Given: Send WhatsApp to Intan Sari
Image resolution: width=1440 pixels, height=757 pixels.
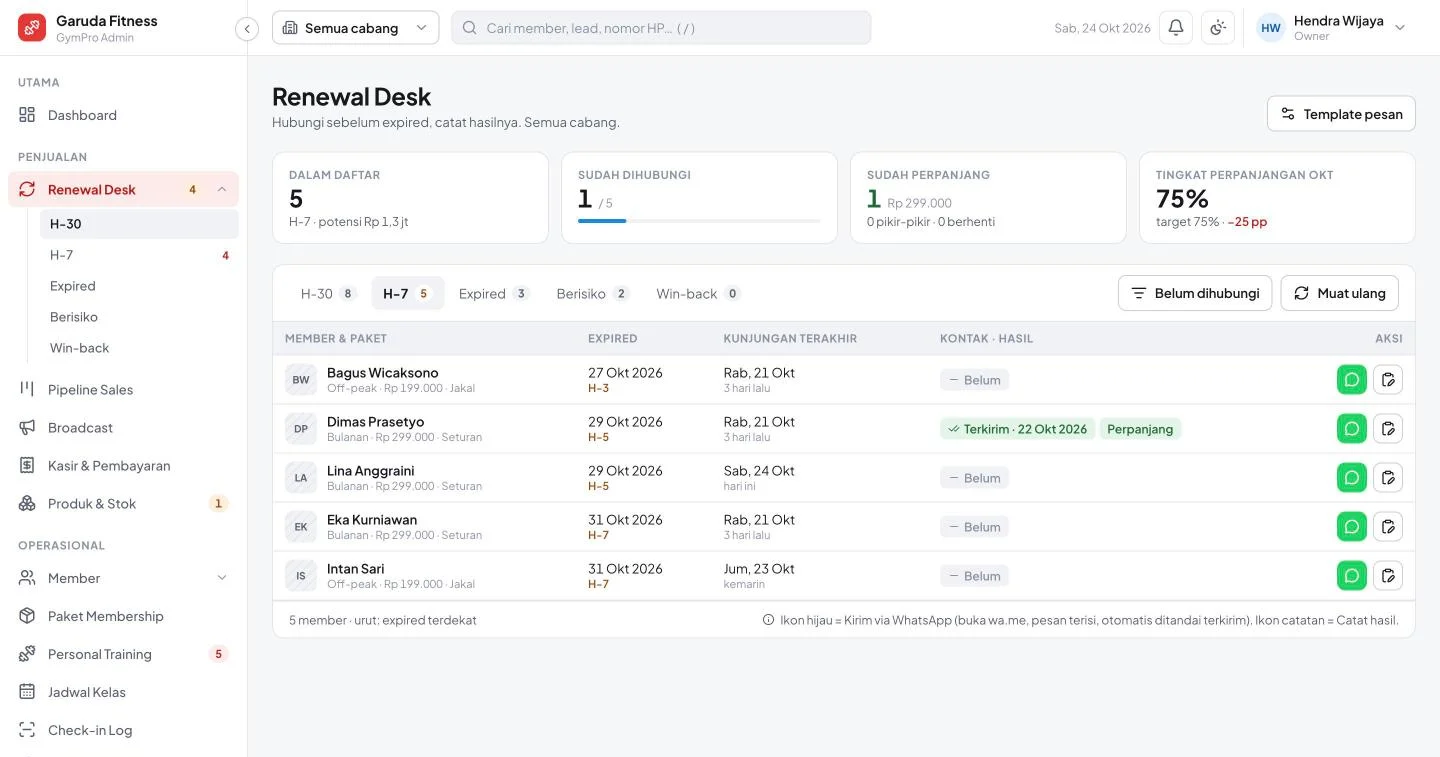Looking at the screenshot, I should tap(1352, 576).
